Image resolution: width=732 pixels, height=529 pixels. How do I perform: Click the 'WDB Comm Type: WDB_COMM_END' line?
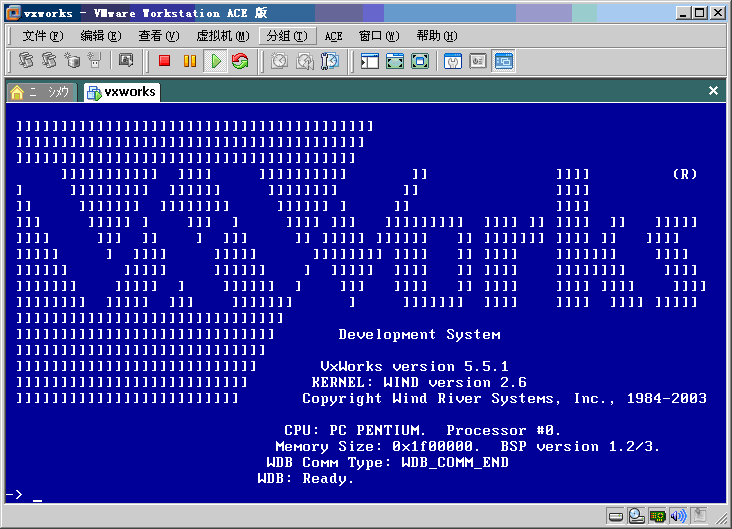(387, 462)
